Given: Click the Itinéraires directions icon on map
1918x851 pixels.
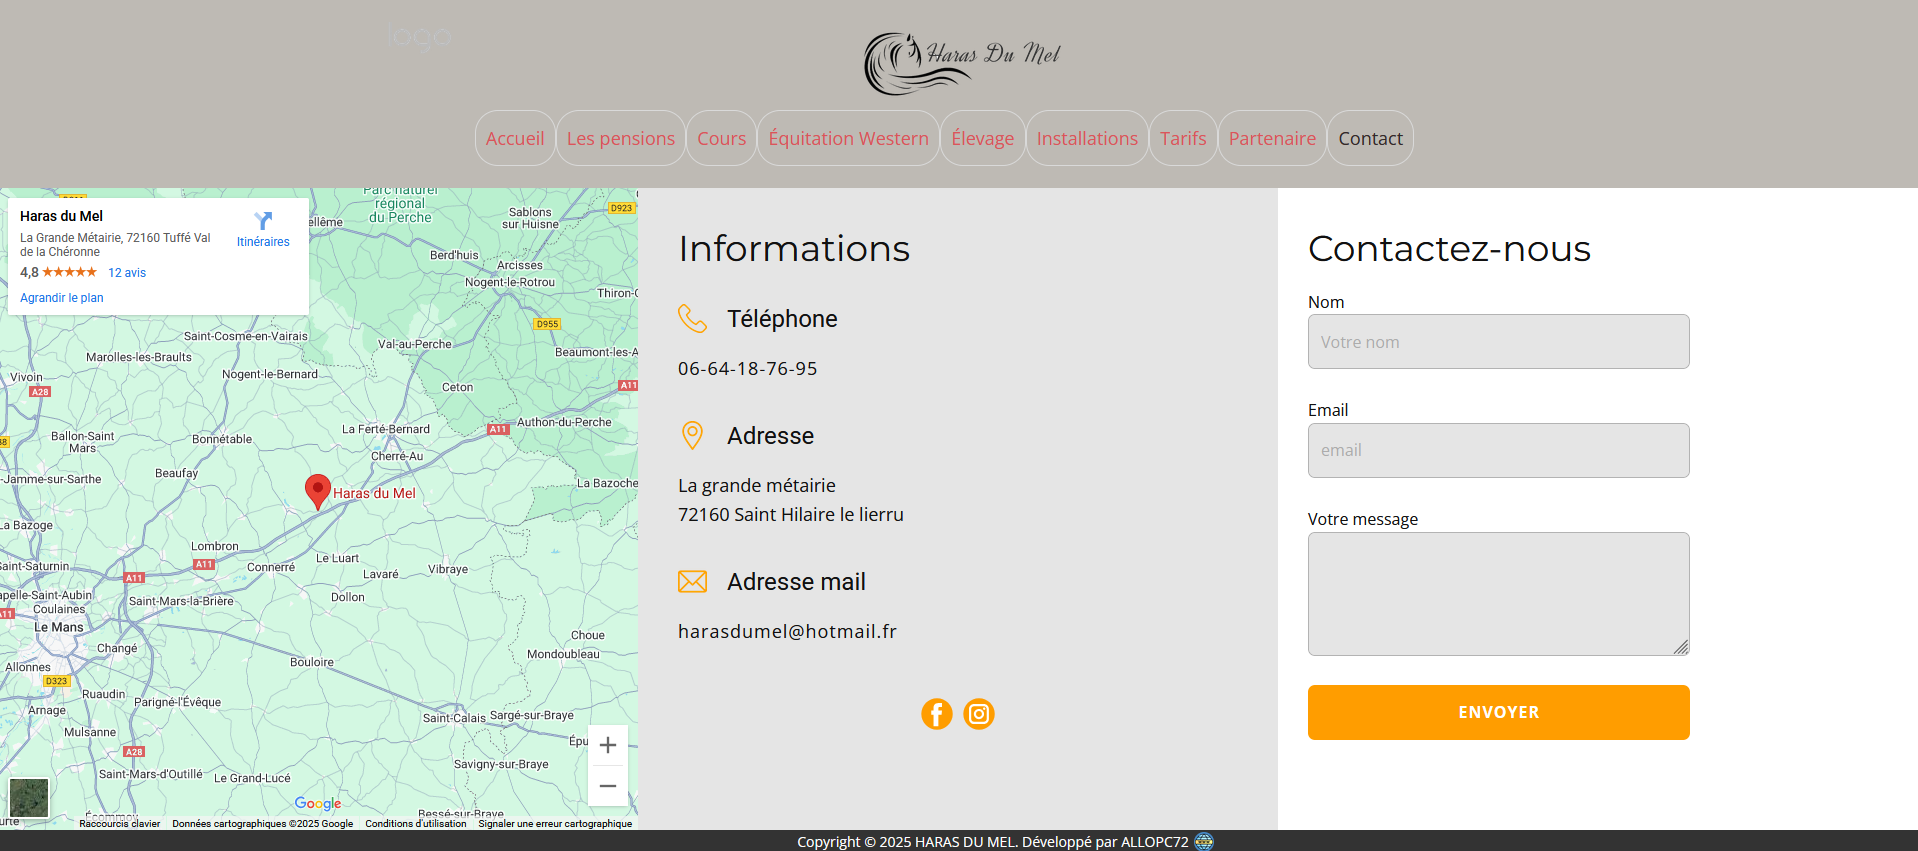Looking at the screenshot, I should coord(263,222).
